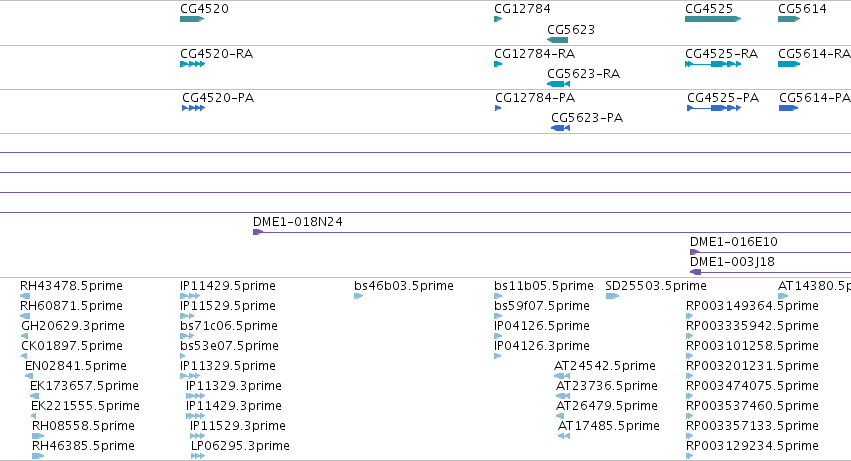Select the DME1-003J18 clone marker
Image resolution: width=851 pixels, height=461 pixels.
pyautogui.click(x=696, y=272)
